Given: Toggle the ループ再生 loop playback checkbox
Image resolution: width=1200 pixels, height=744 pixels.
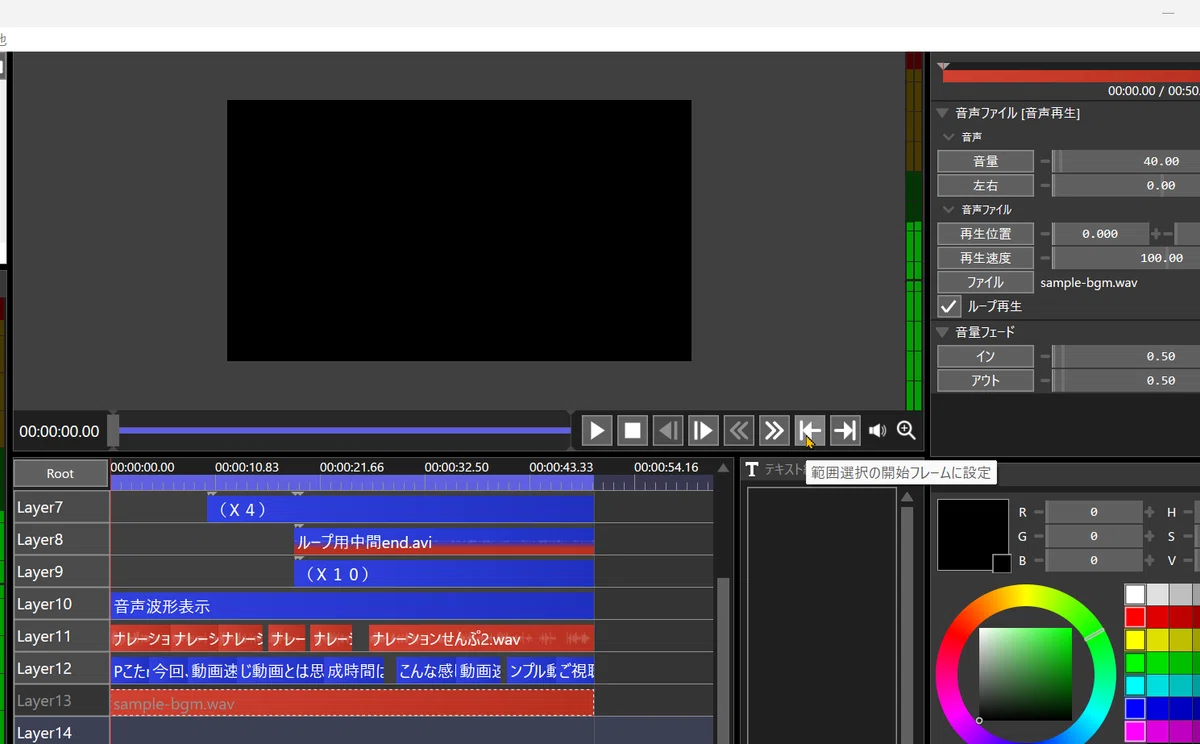Looking at the screenshot, I should click(949, 306).
